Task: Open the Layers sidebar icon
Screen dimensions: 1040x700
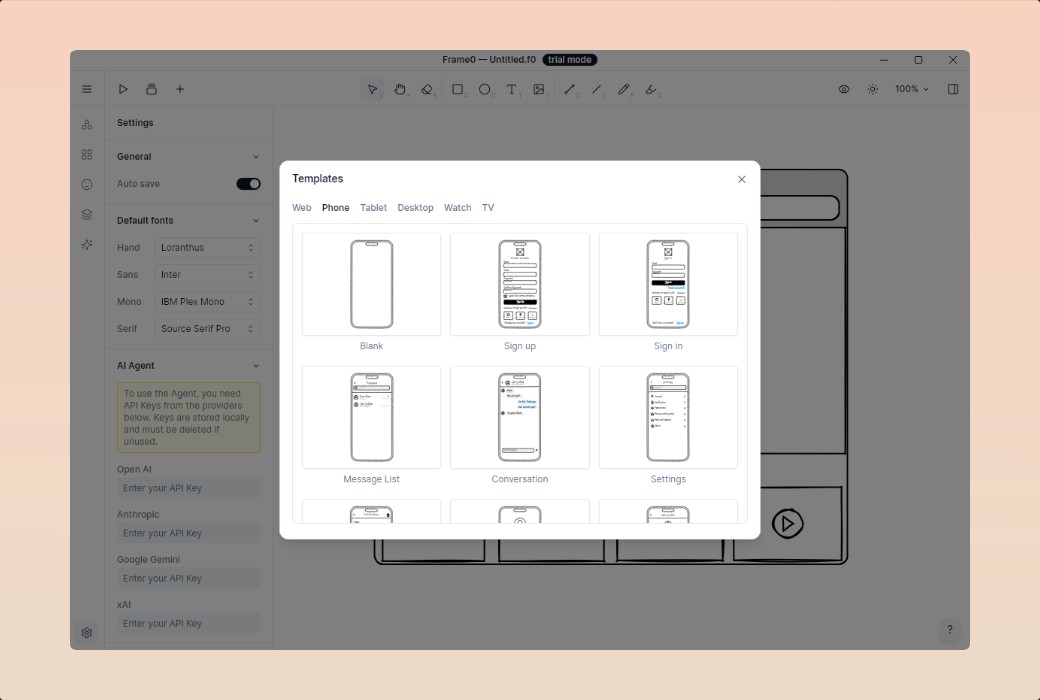Action: point(87,214)
